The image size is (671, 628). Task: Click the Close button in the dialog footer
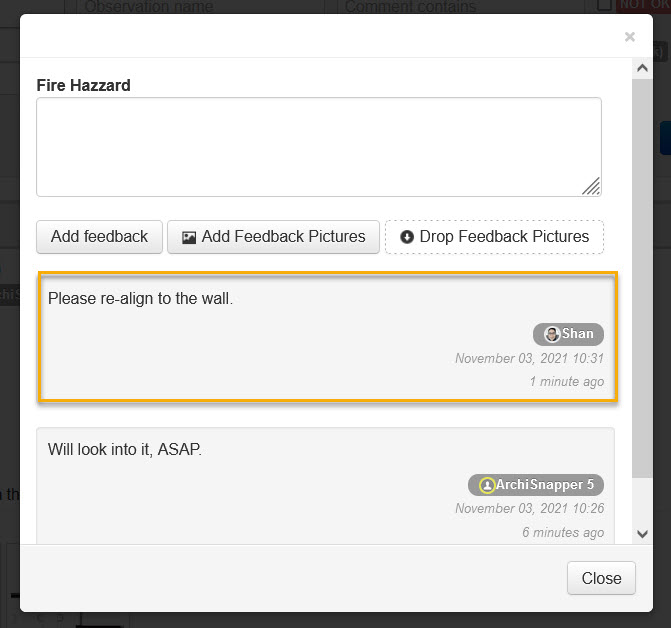coord(601,578)
